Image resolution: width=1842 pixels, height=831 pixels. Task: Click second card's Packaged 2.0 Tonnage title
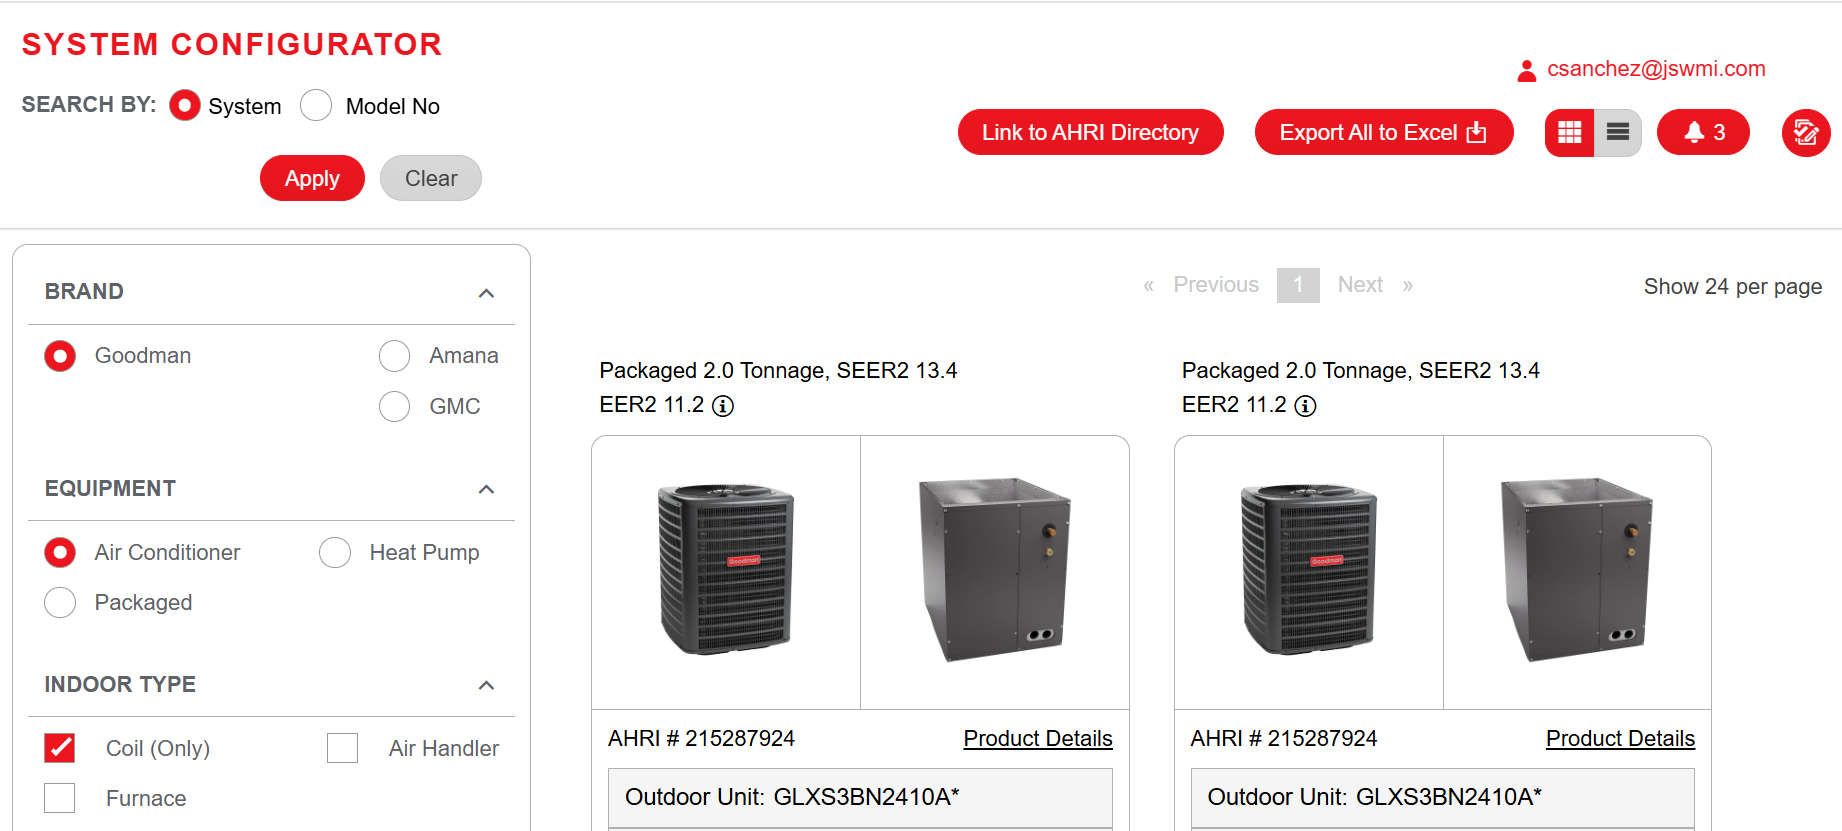point(1361,371)
